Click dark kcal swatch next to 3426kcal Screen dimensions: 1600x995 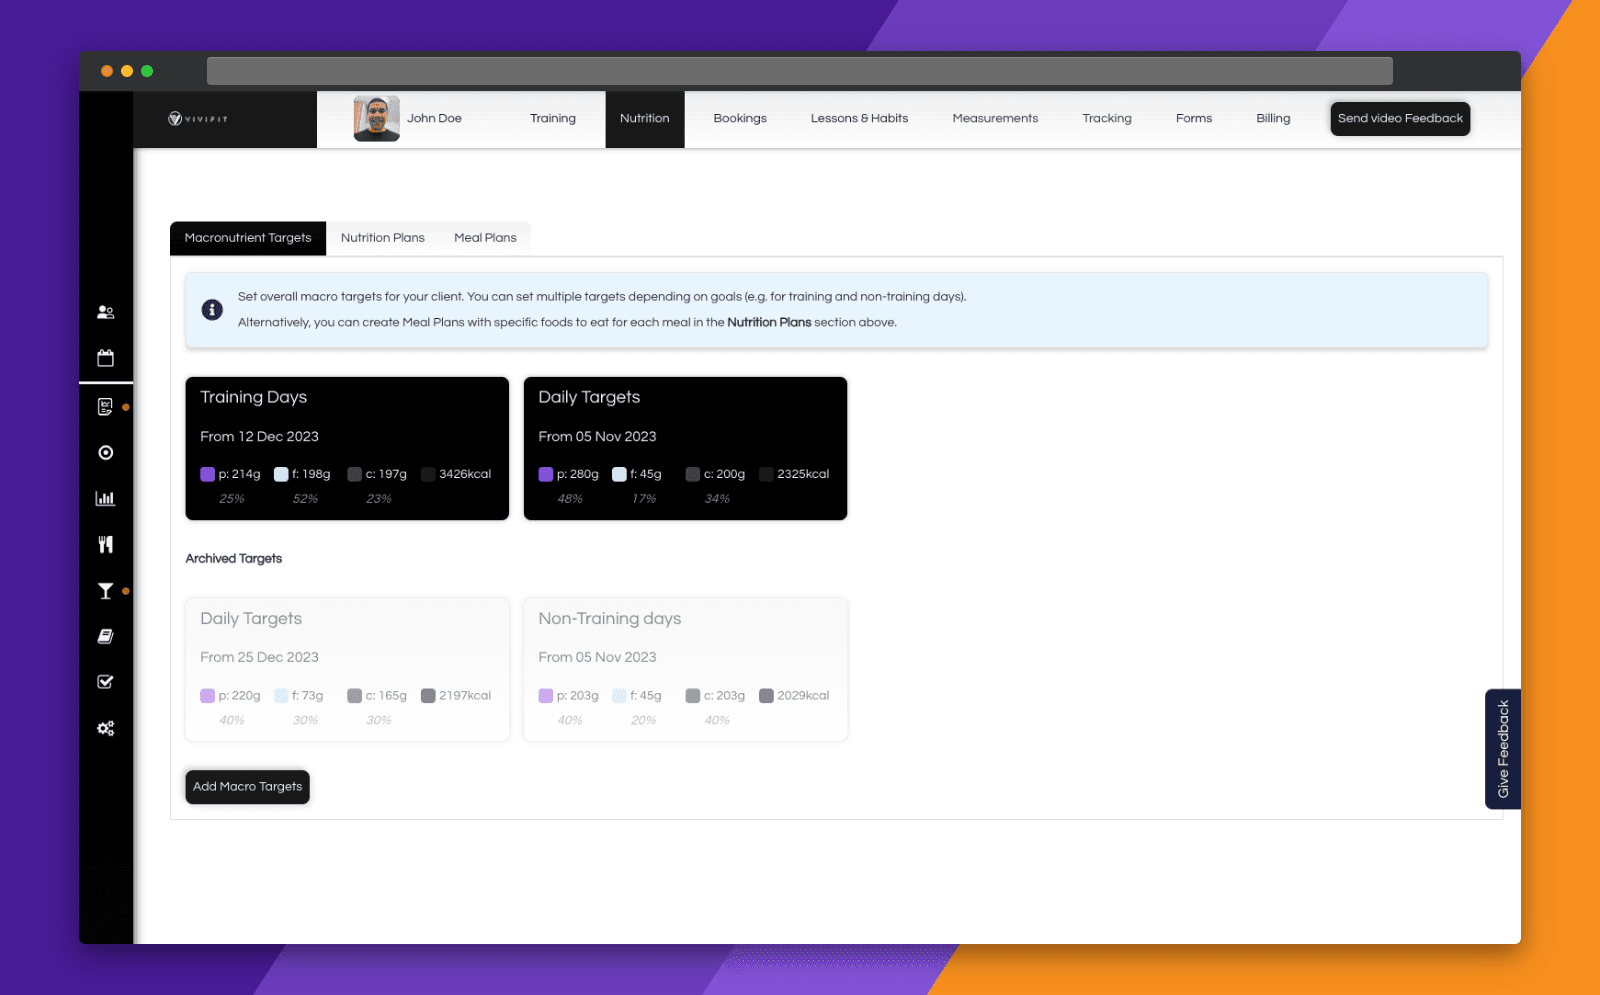pyautogui.click(x=428, y=475)
